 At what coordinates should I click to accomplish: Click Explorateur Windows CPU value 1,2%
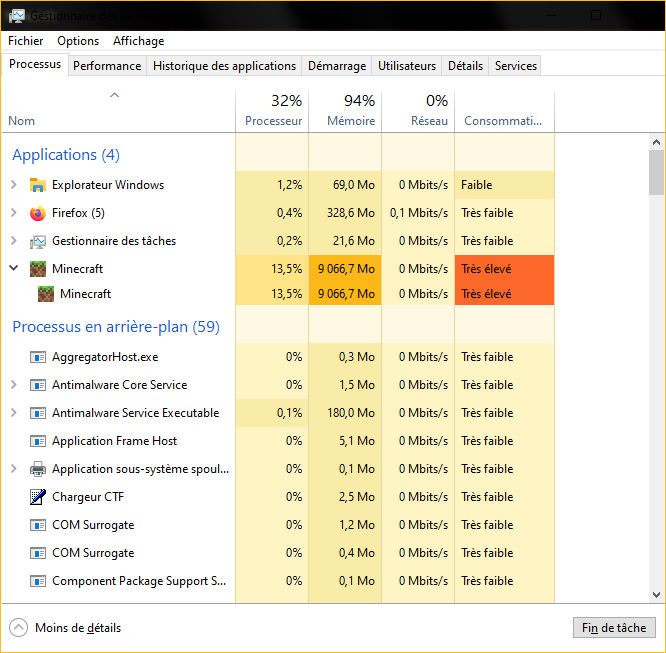point(290,185)
